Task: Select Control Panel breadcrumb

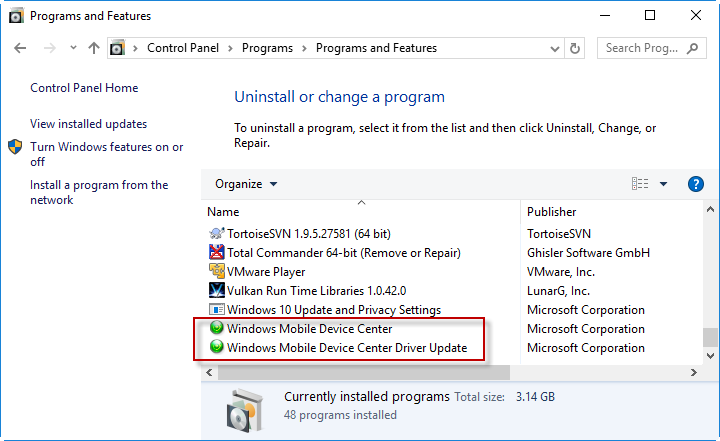Action: [x=183, y=48]
